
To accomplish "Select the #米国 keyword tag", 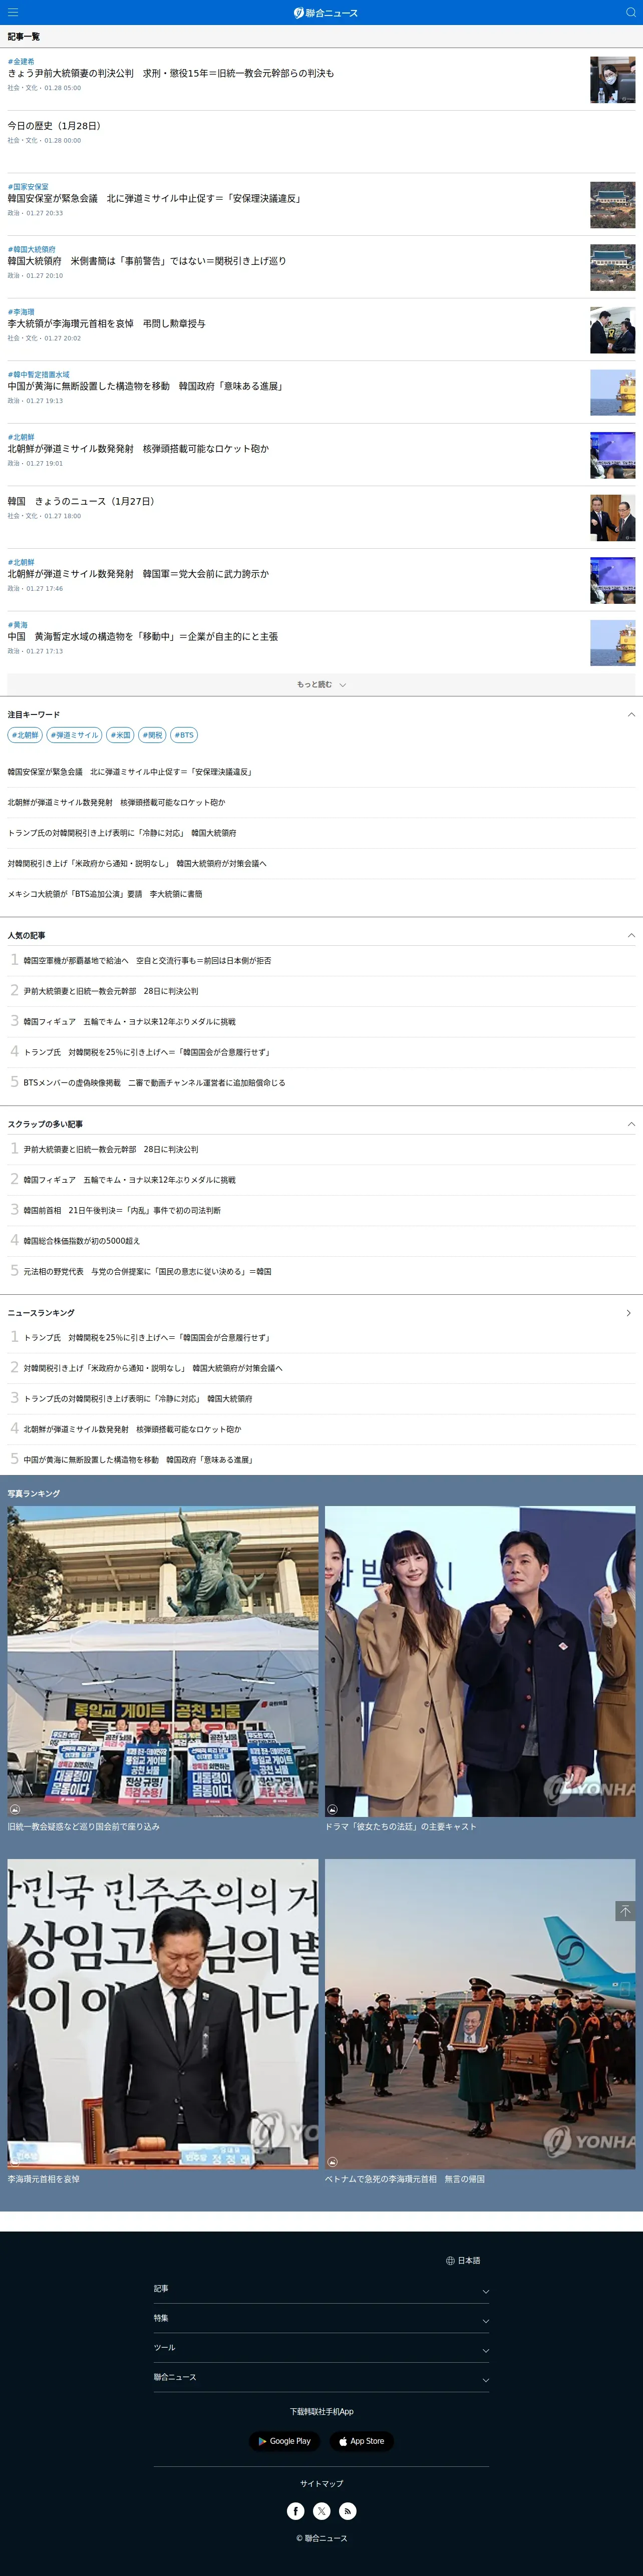I will tap(120, 735).
